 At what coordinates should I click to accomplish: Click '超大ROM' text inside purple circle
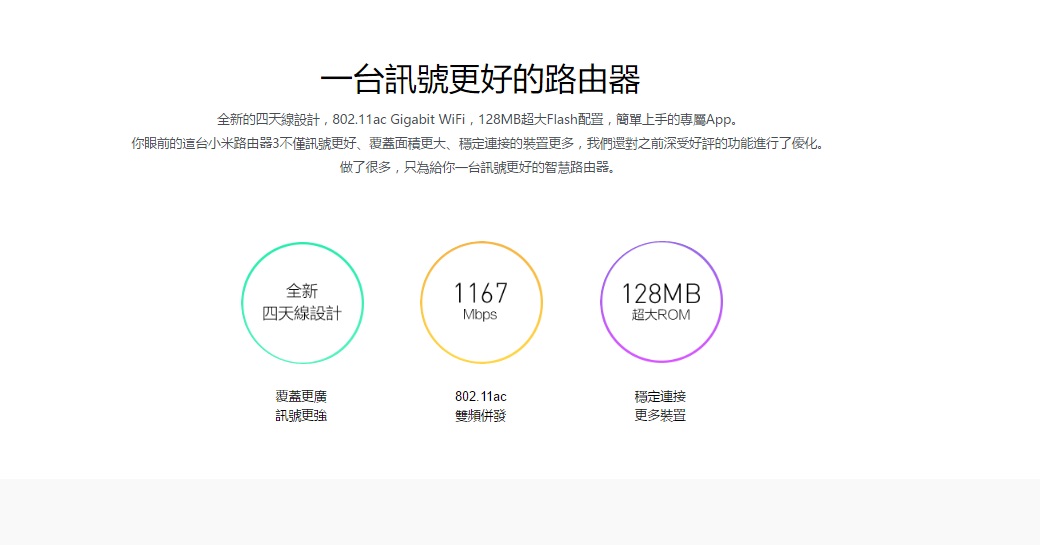point(660,315)
